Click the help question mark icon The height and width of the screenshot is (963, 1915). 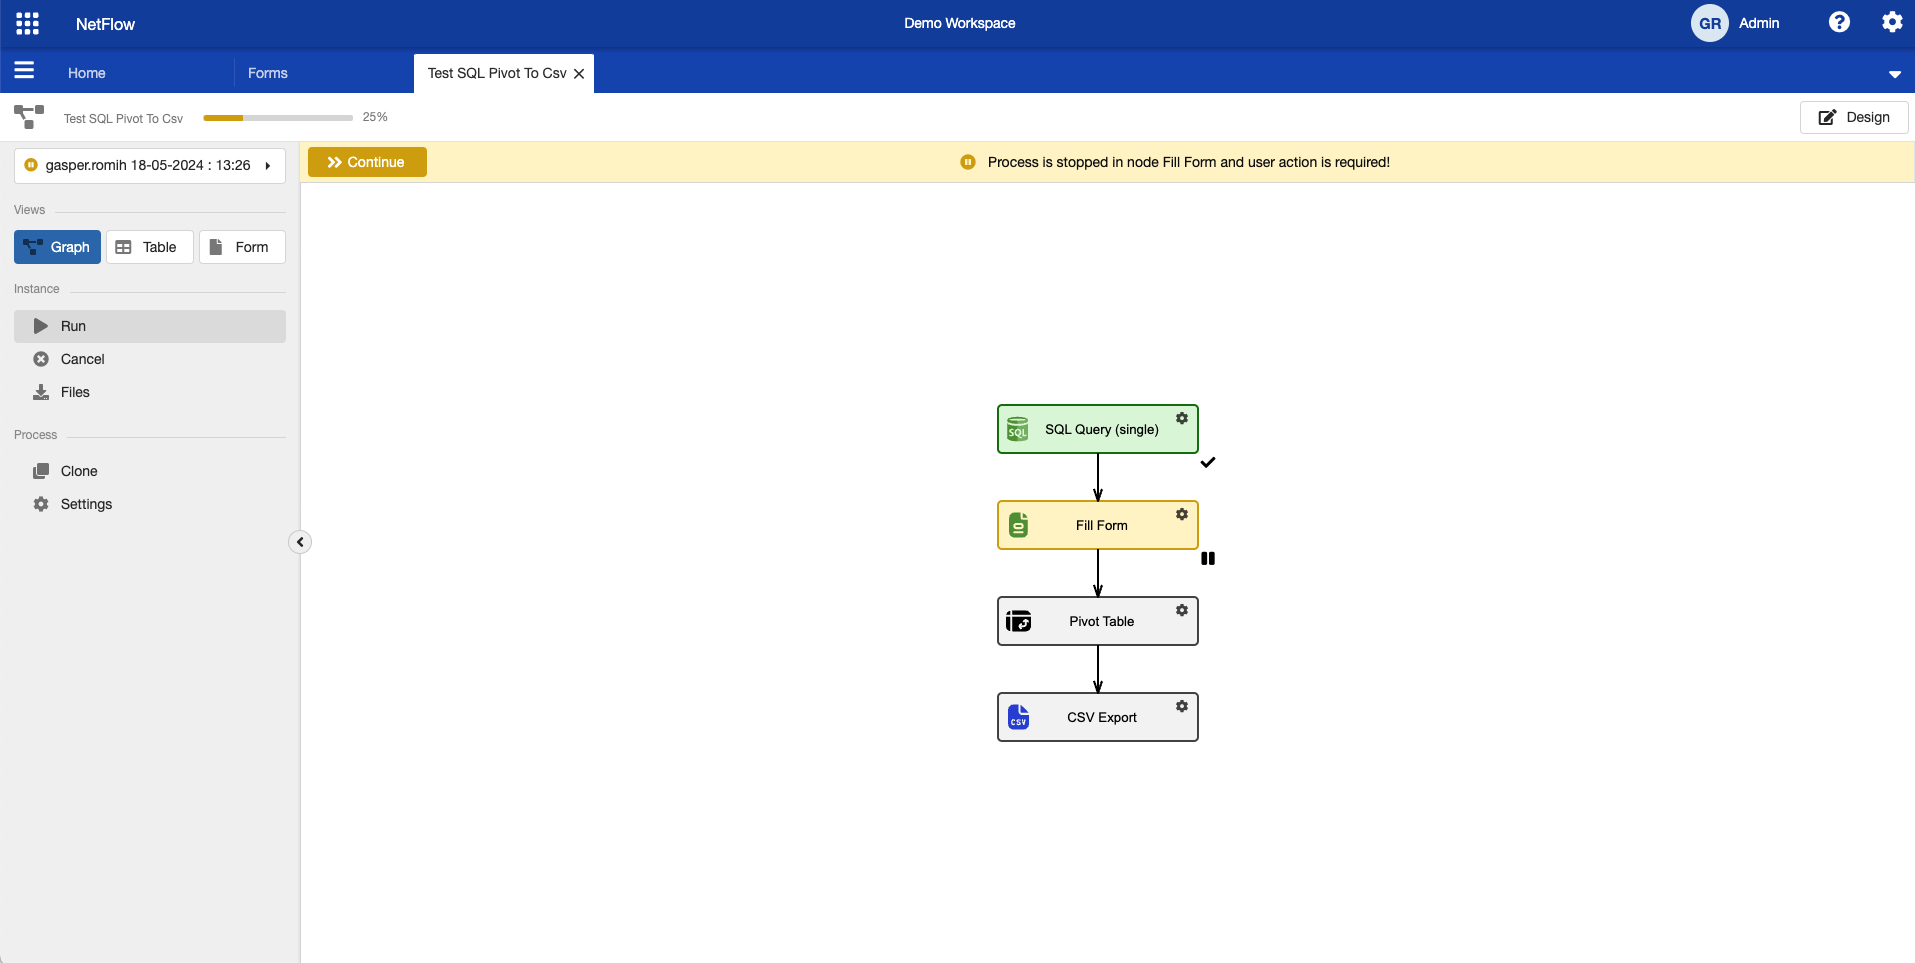pyautogui.click(x=1838, y=22)
